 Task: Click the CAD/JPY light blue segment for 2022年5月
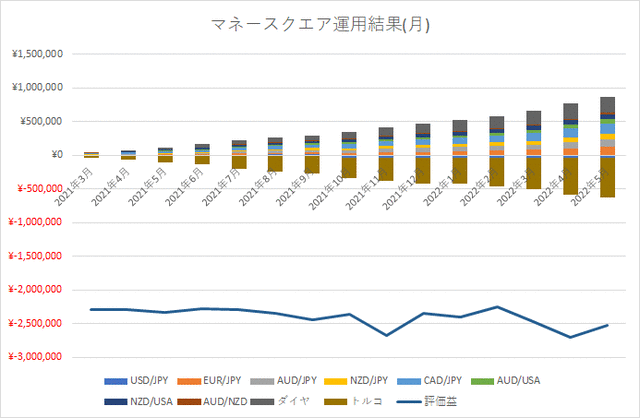pos(607,129)
